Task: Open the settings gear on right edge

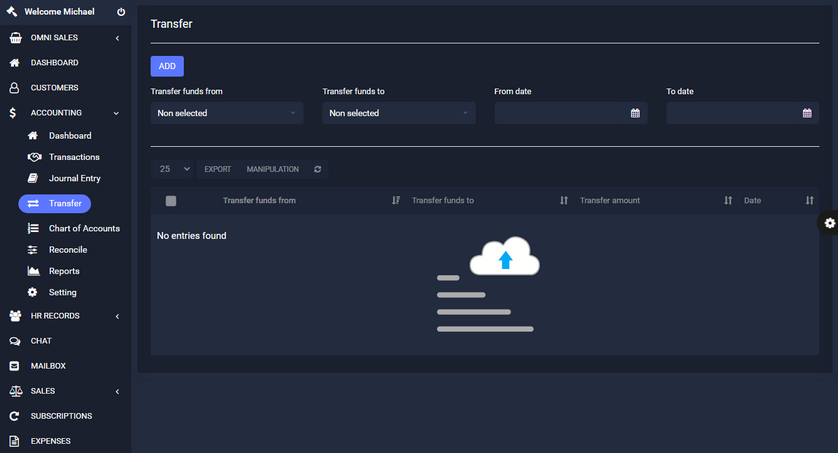Action: 829,223
